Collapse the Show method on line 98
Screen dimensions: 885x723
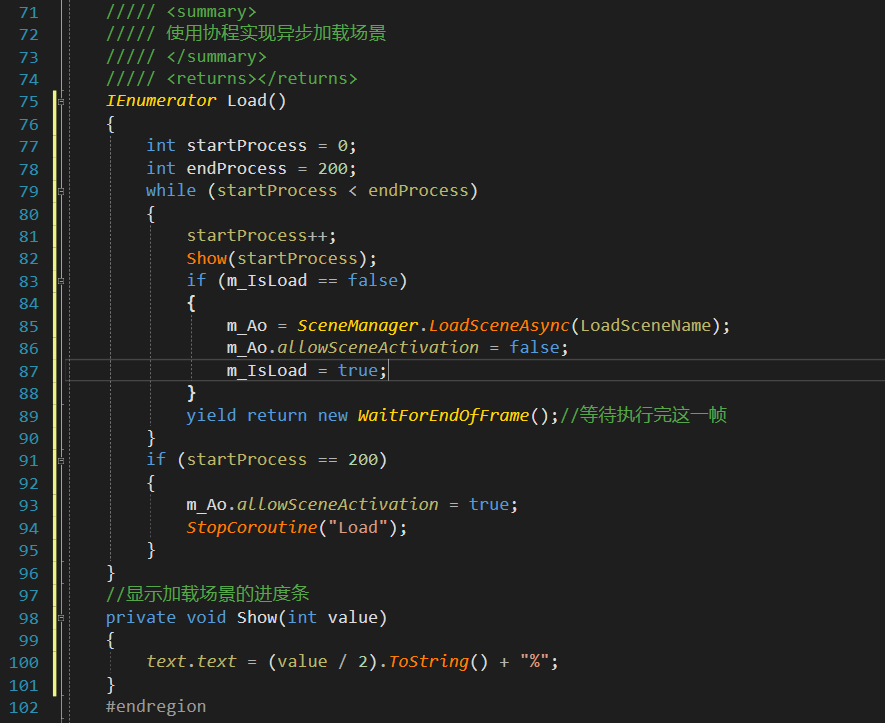click(x=62, y=617)
